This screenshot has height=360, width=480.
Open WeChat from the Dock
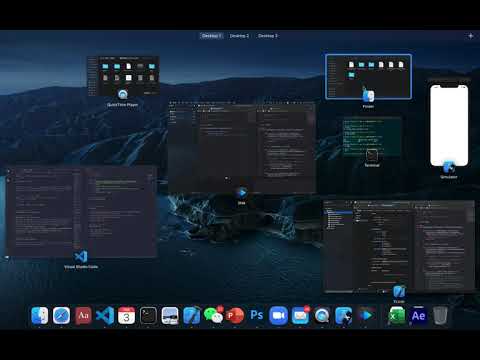213,315
